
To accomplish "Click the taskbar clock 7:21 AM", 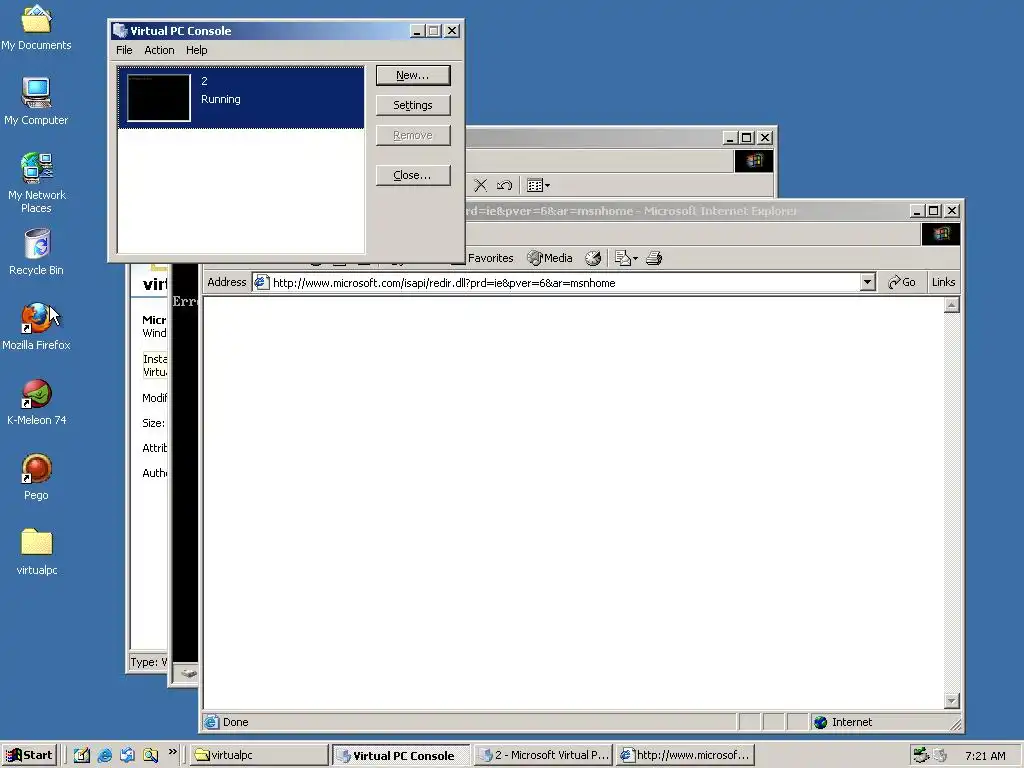I will click(985, 756).
